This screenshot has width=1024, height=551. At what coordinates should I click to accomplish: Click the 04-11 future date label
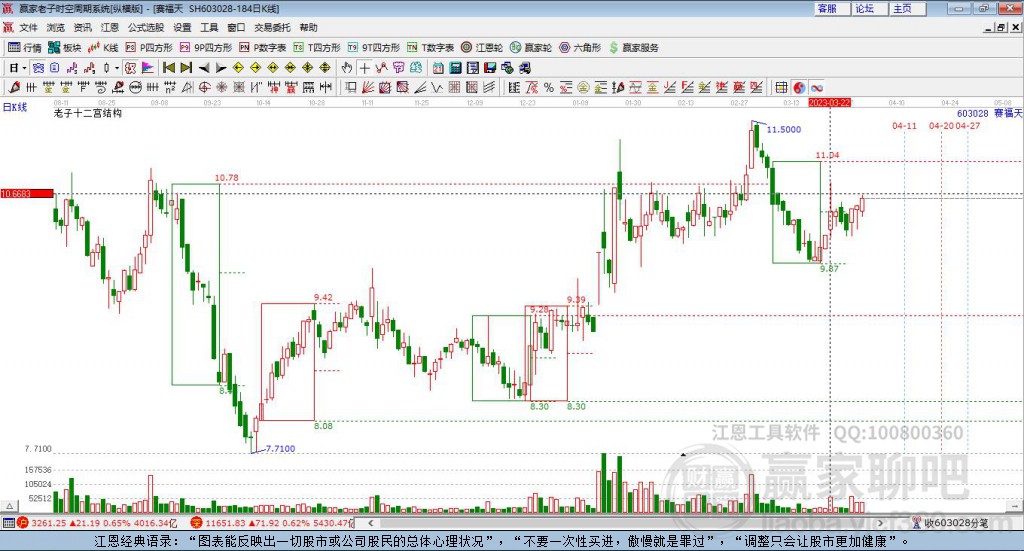[904, 125]
